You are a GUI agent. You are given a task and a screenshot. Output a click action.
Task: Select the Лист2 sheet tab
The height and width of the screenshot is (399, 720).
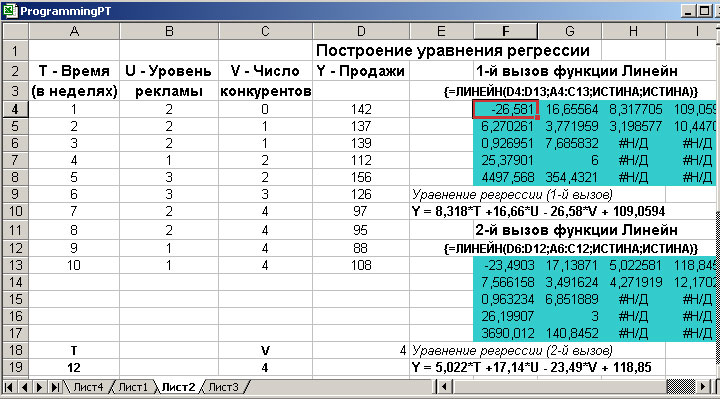(178, 387)
